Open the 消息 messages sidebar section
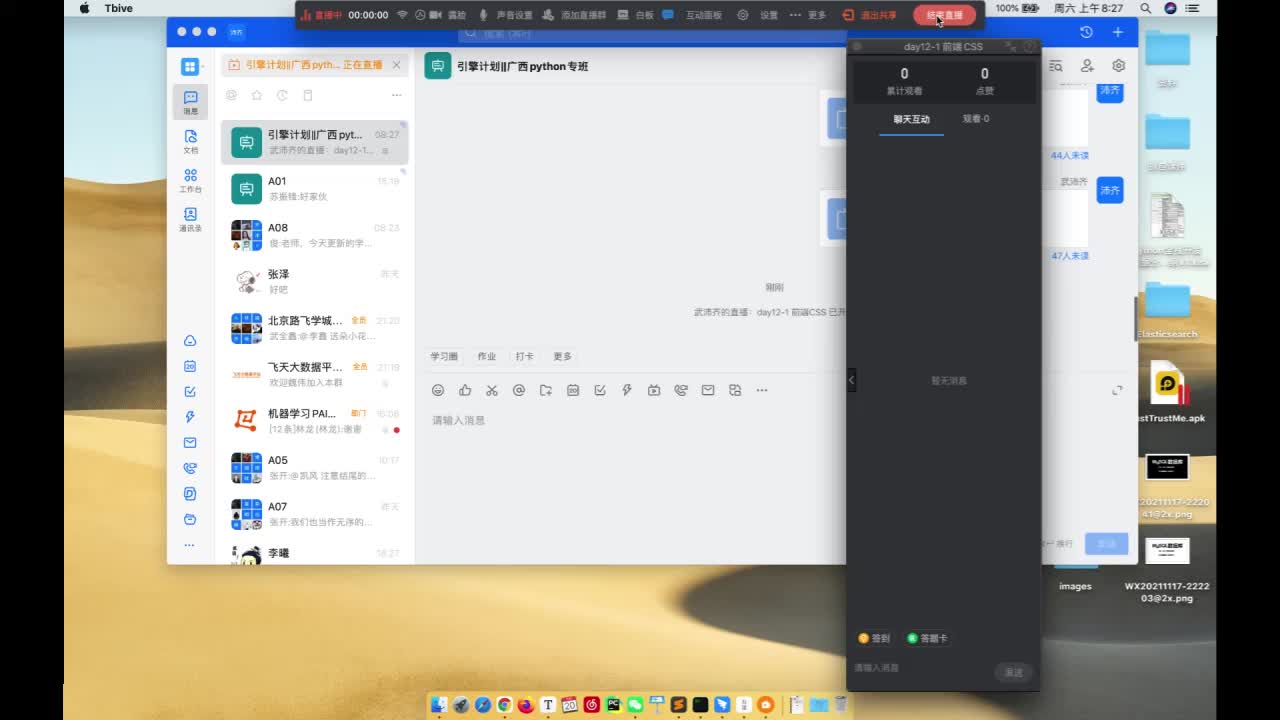Image resolution: width=1280 pixels, height=720 pixels. click(x=190, y=102)
